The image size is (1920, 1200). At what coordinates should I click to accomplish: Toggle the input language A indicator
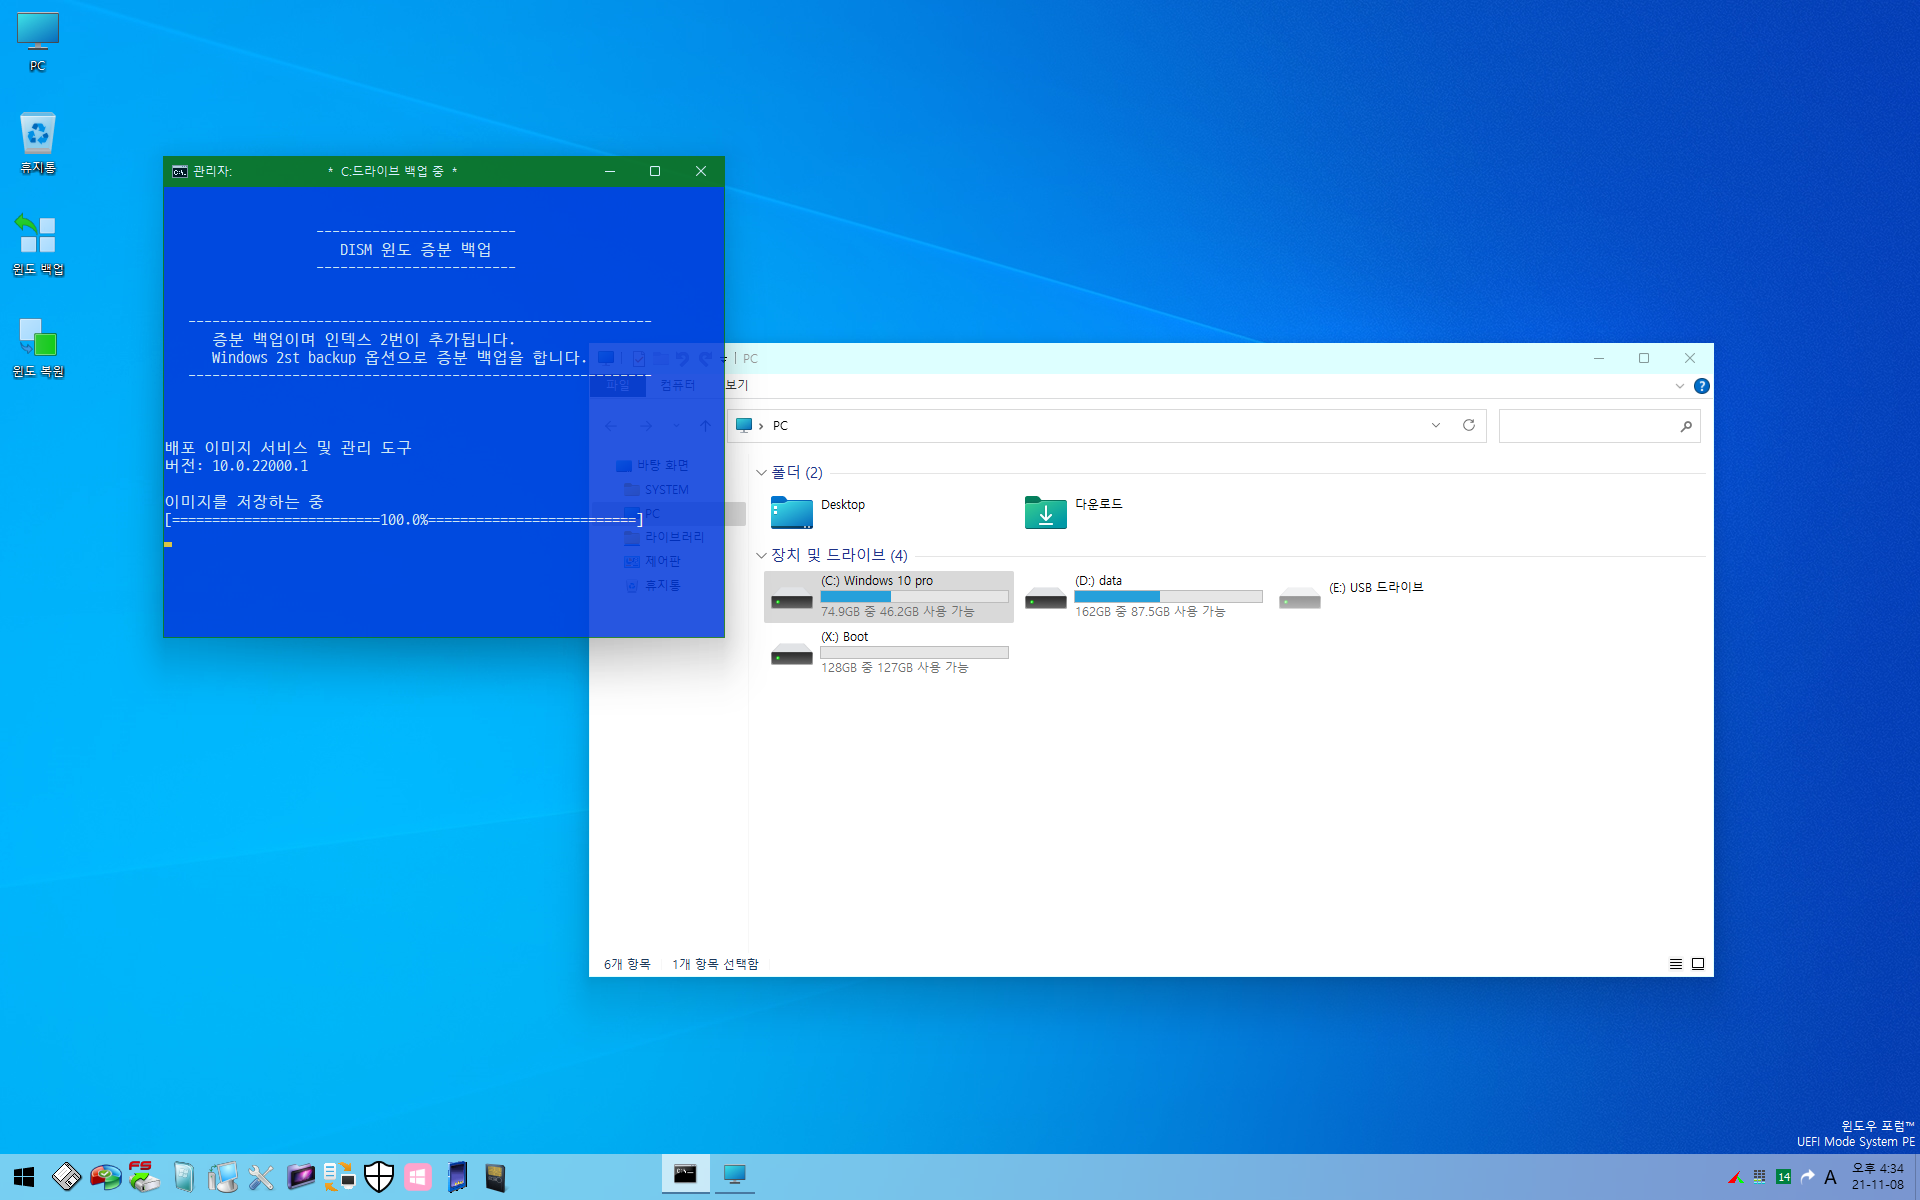[x=1830, y=1177]
